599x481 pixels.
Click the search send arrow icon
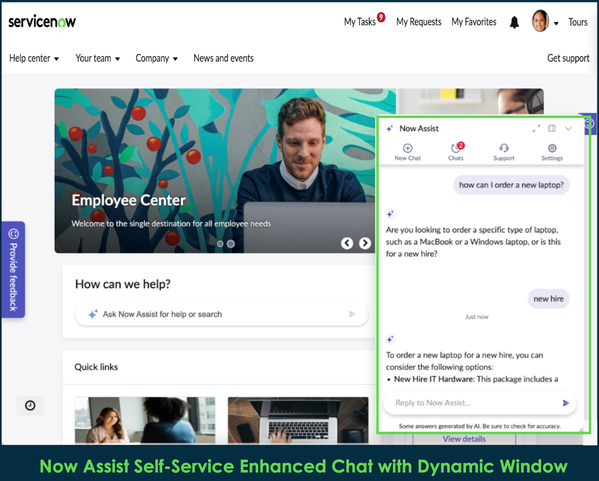[352, 314]
